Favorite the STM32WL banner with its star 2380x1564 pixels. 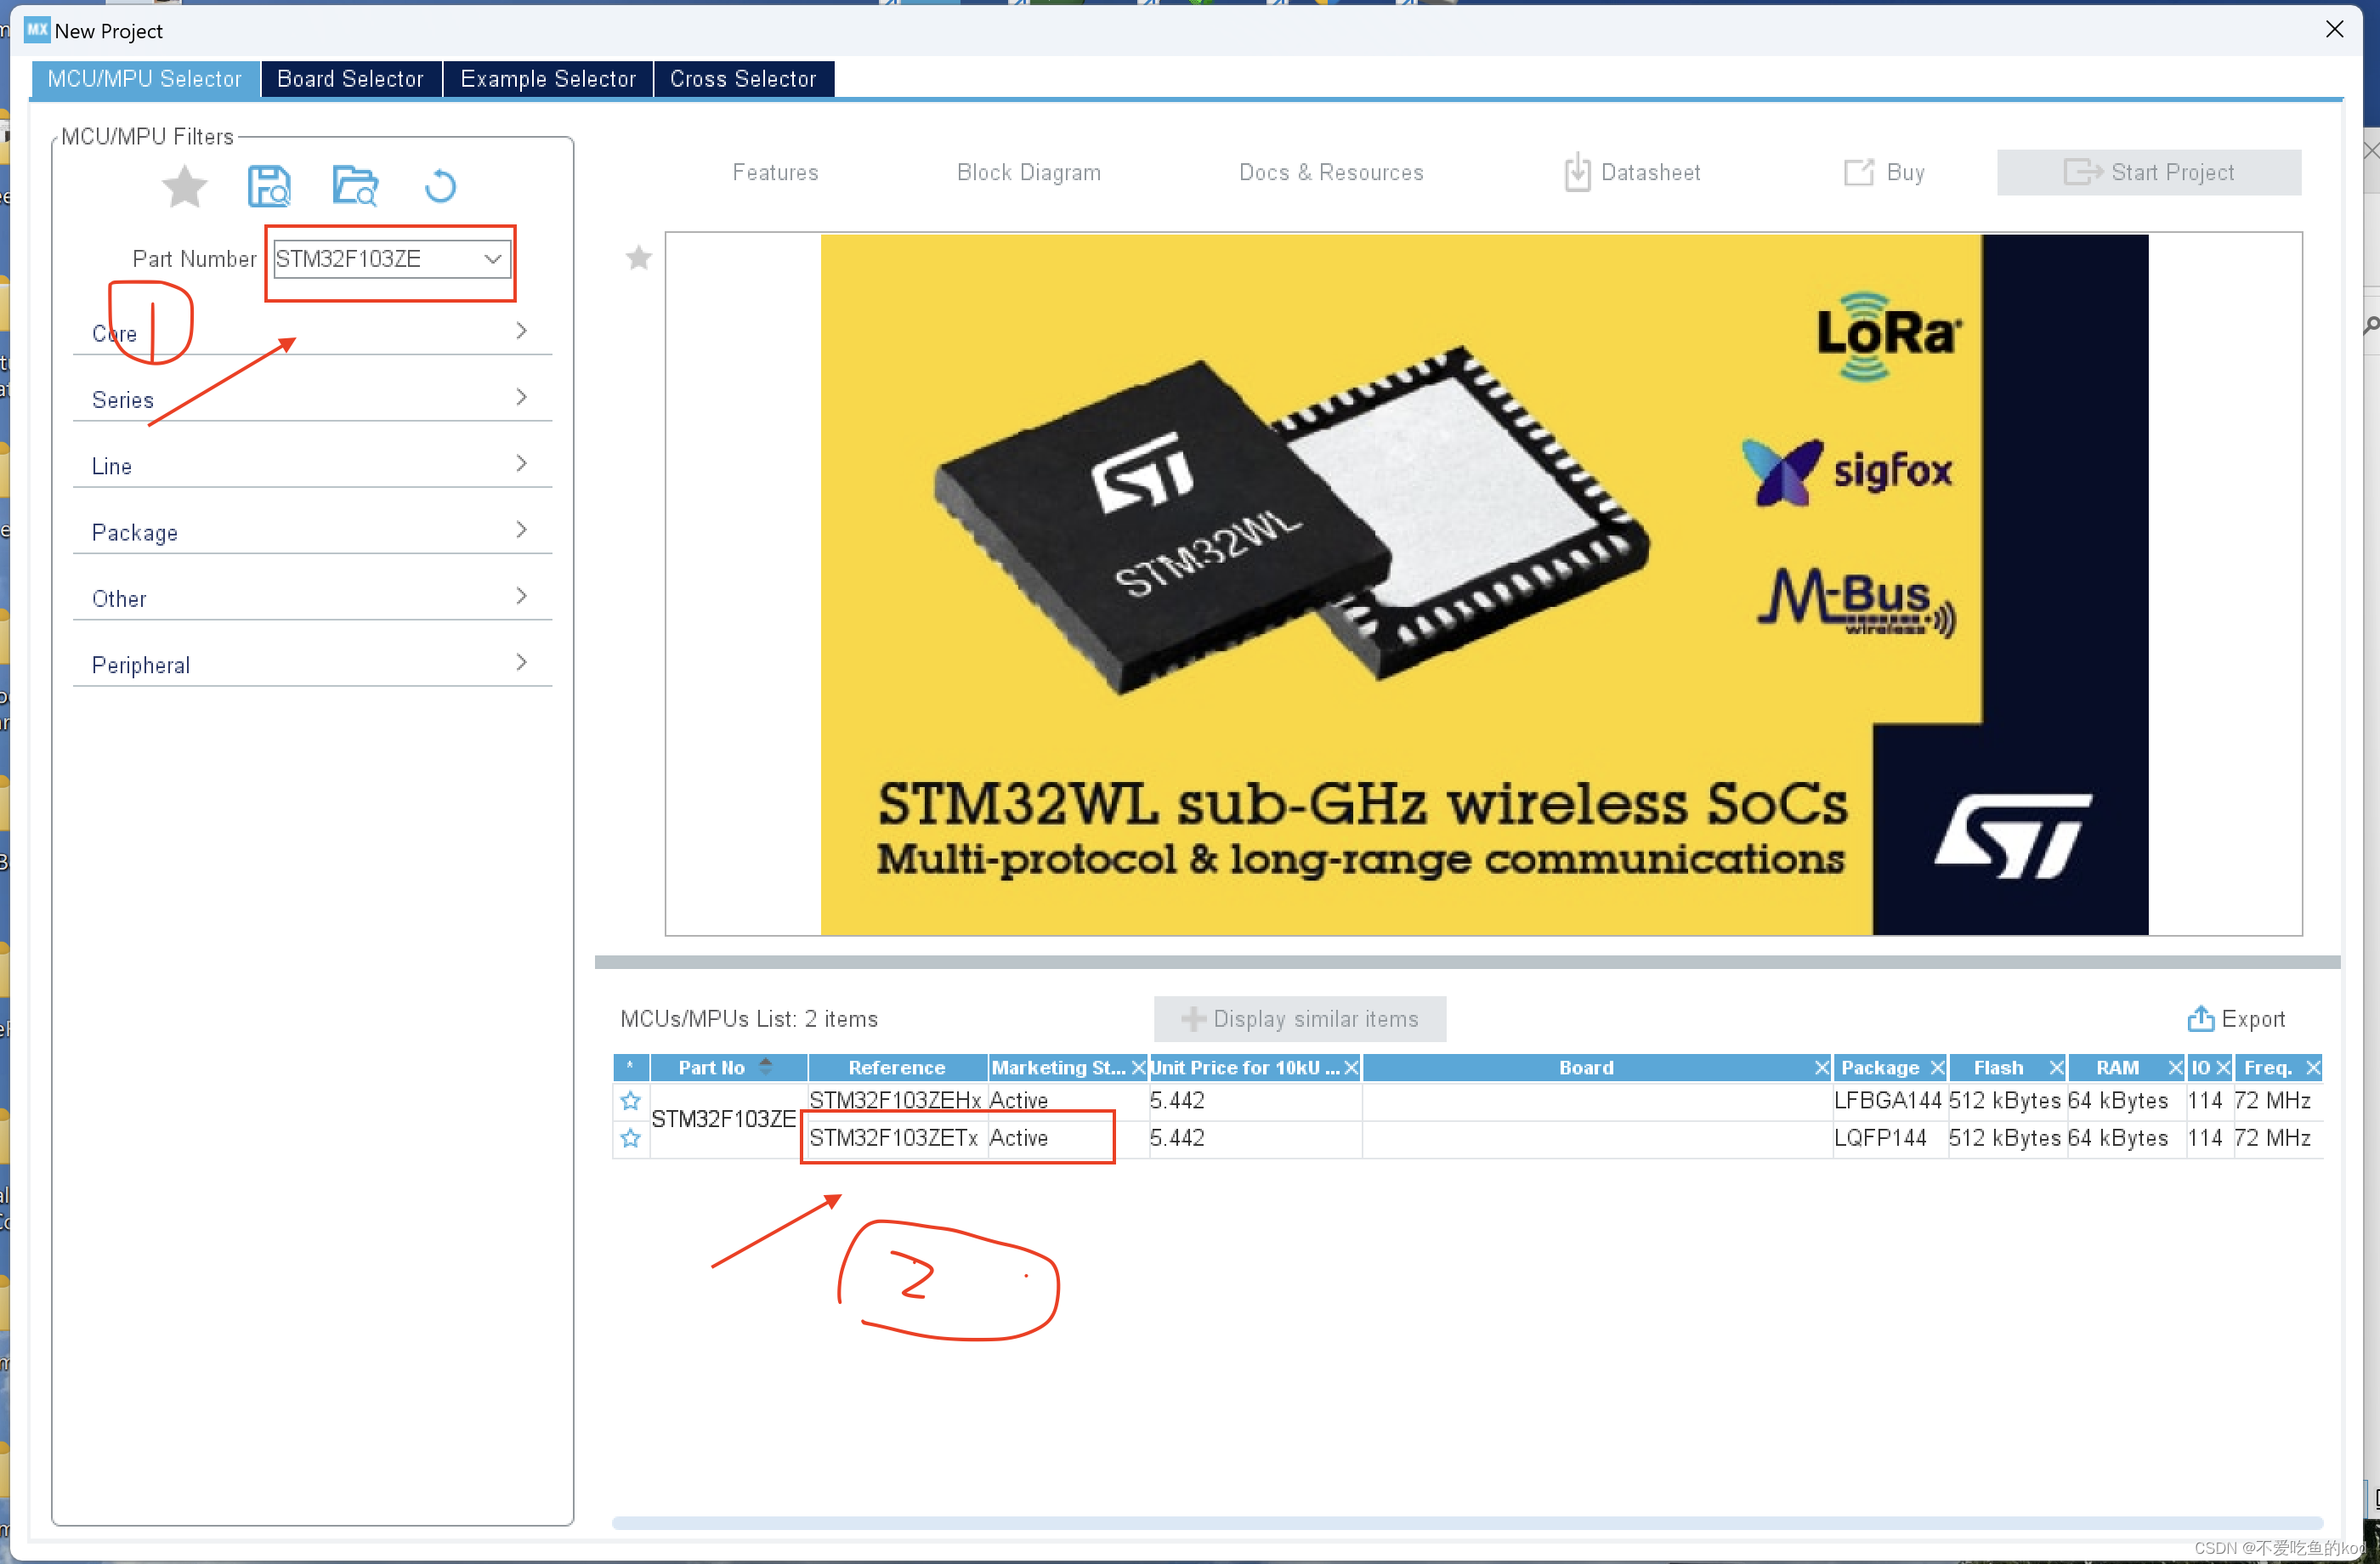tap(638, 258)
